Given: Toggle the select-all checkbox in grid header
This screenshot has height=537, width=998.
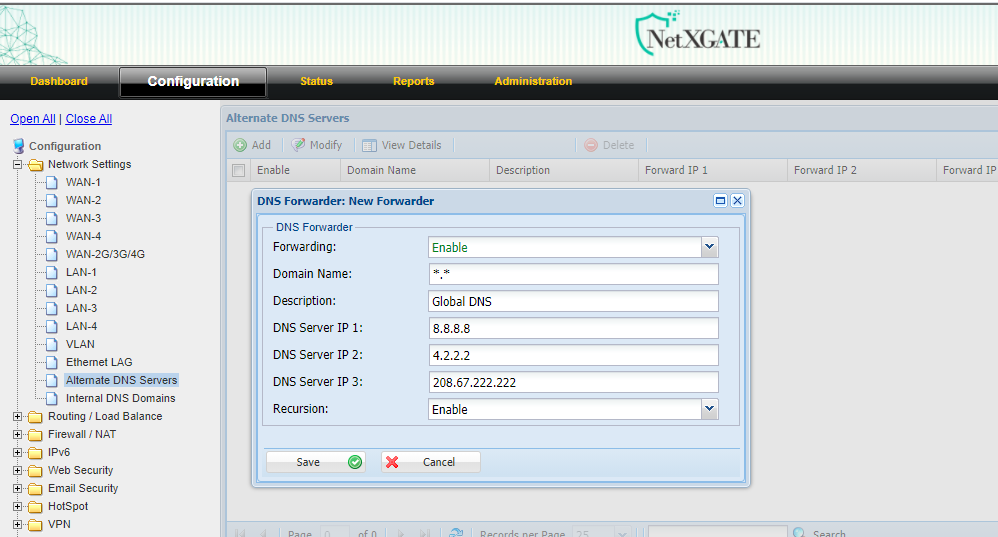Looking at the screenshot, I should tap(238, 171).
